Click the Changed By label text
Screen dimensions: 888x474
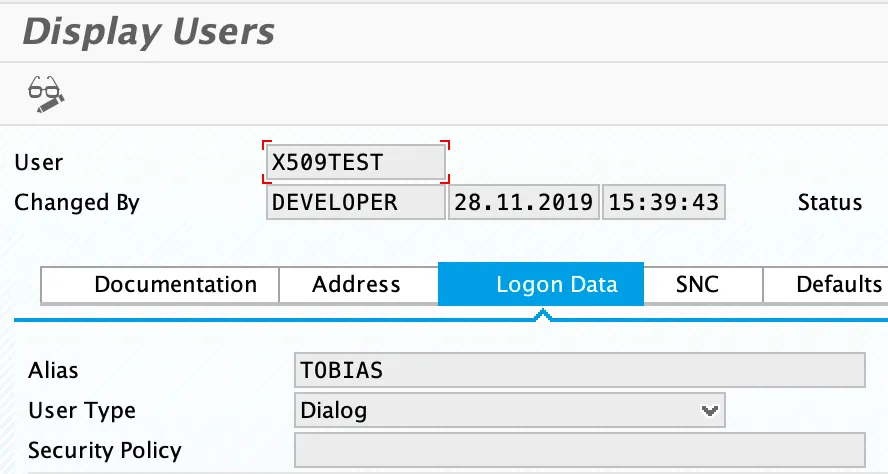coord(77,203)
